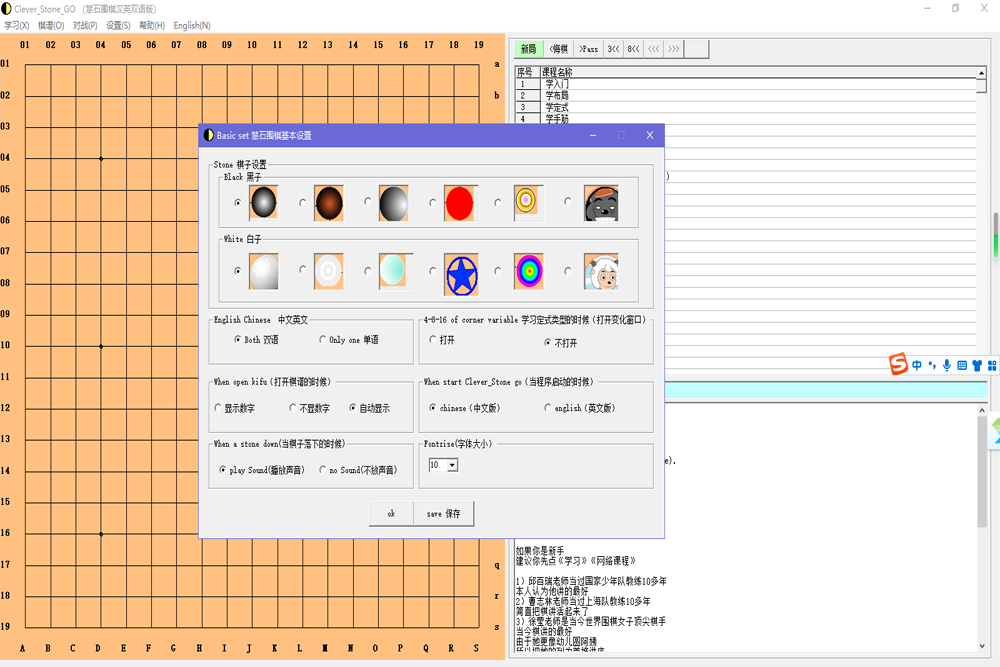Select the brown black stone style
The image size is (1000, 667).
pyautogui.click(x=328, y=203)
